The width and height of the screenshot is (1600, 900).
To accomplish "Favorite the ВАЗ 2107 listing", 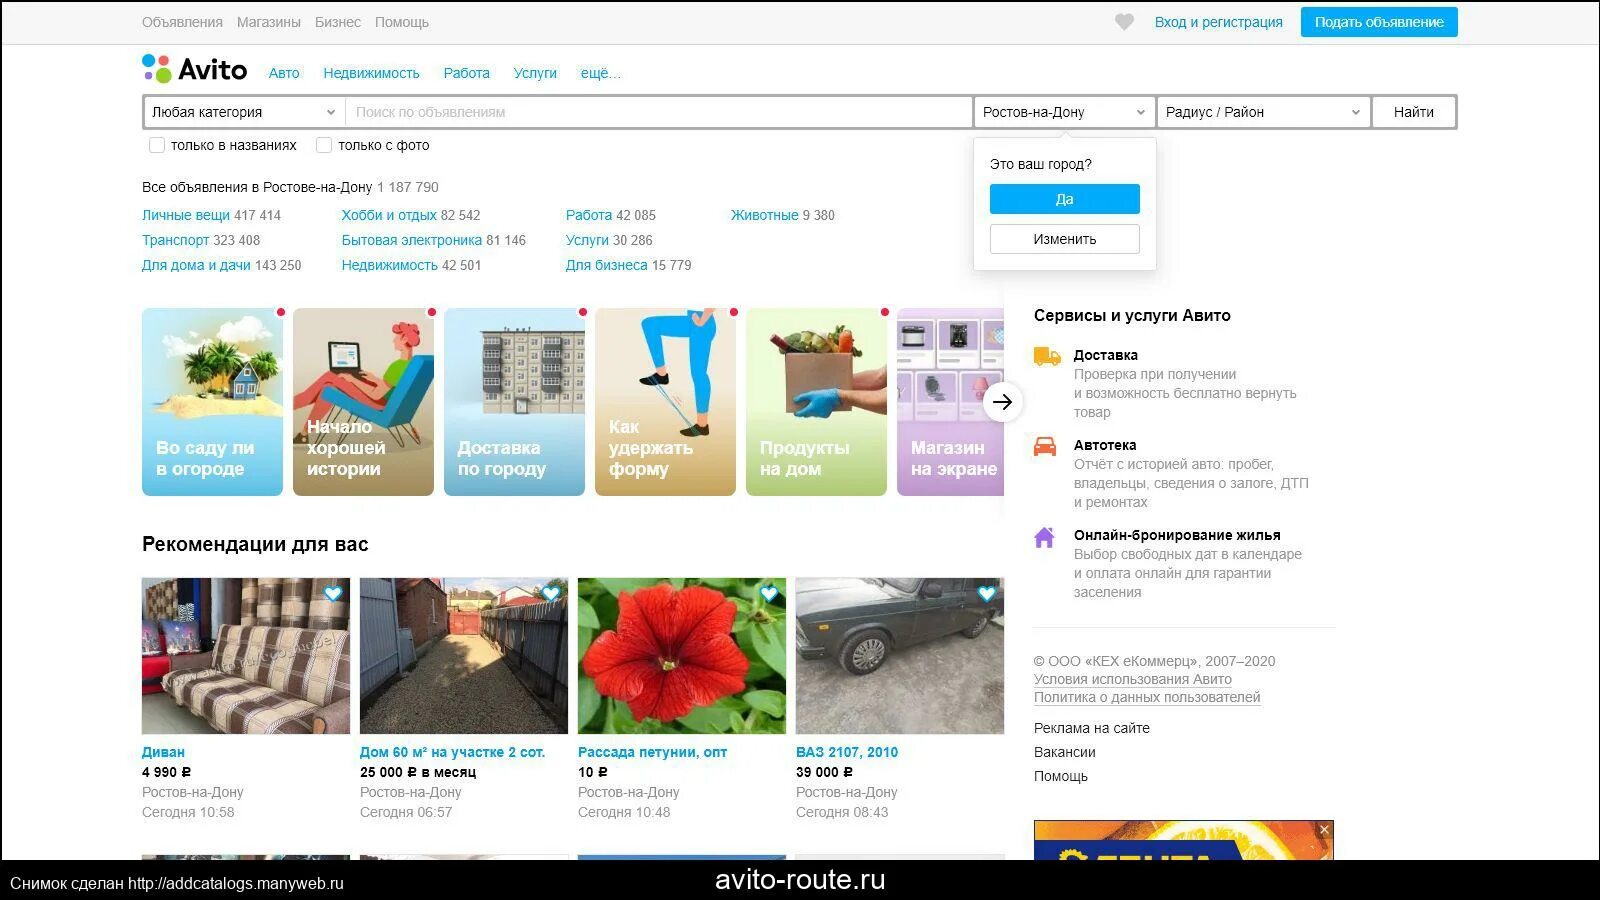I will (987, 593).
